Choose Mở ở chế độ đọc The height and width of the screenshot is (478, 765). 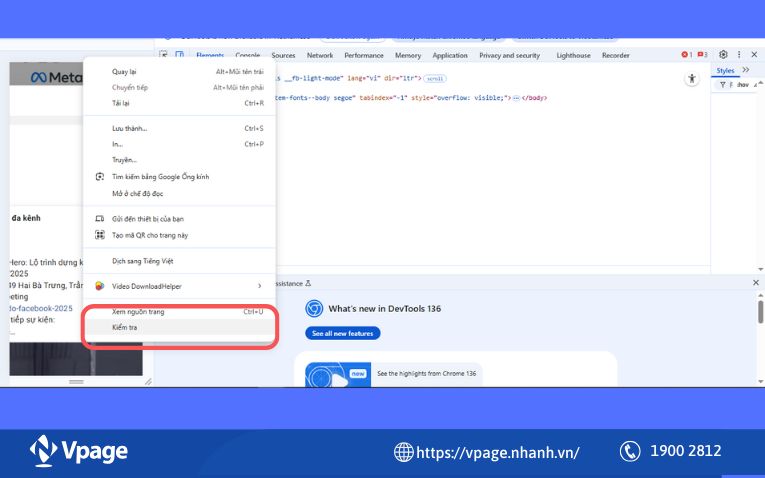[180, 194]
